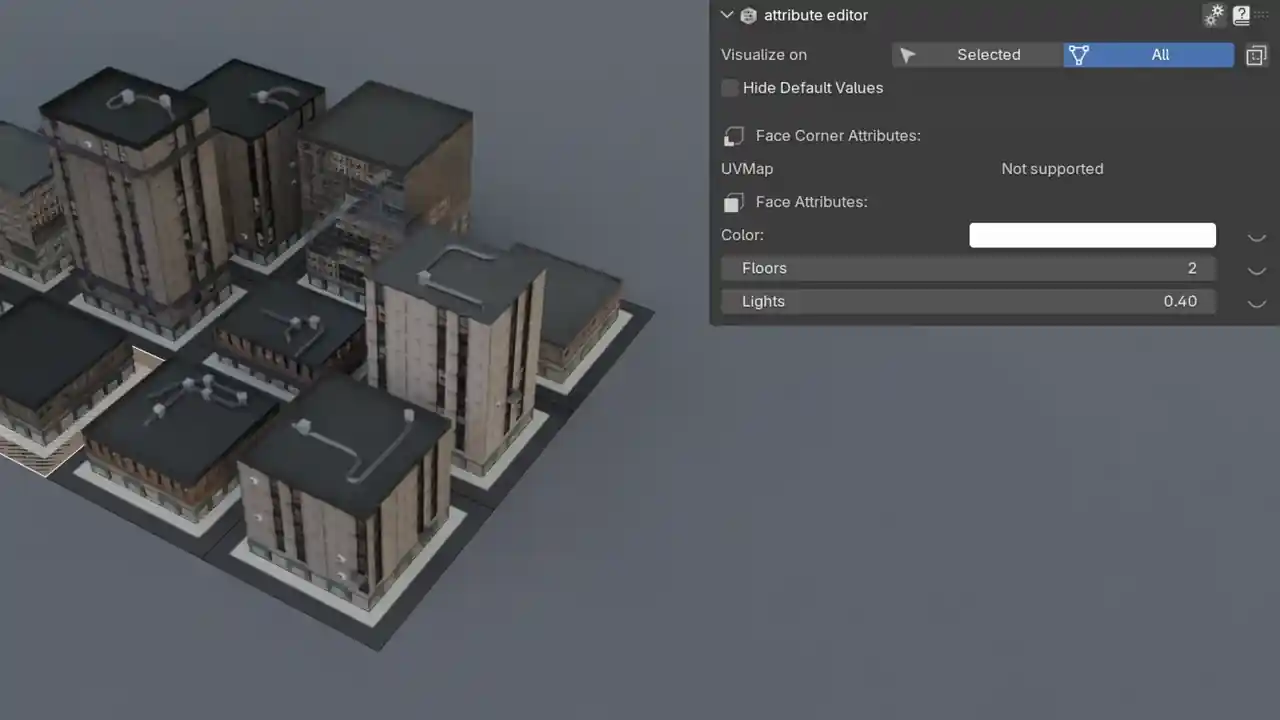Grab the panel drag handle dots

click(1261, 15)
